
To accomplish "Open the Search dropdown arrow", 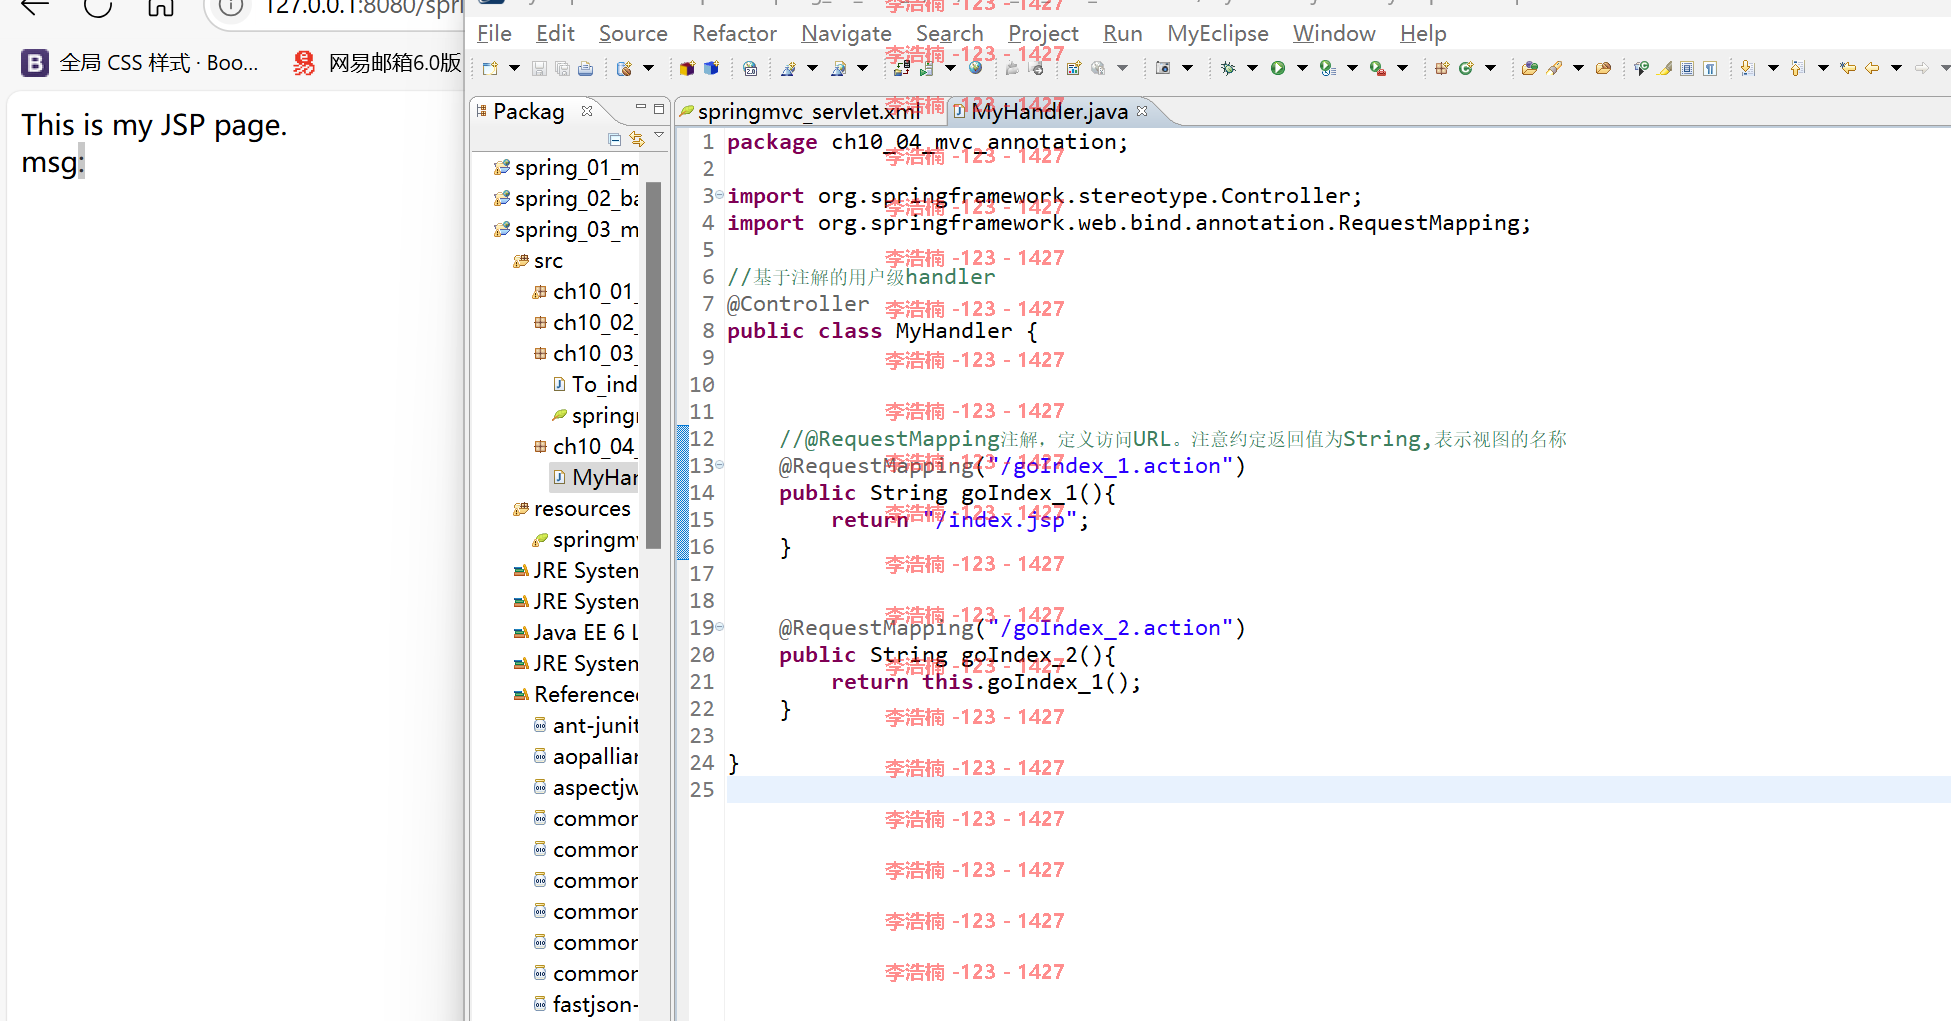I will pos(1578,68).
